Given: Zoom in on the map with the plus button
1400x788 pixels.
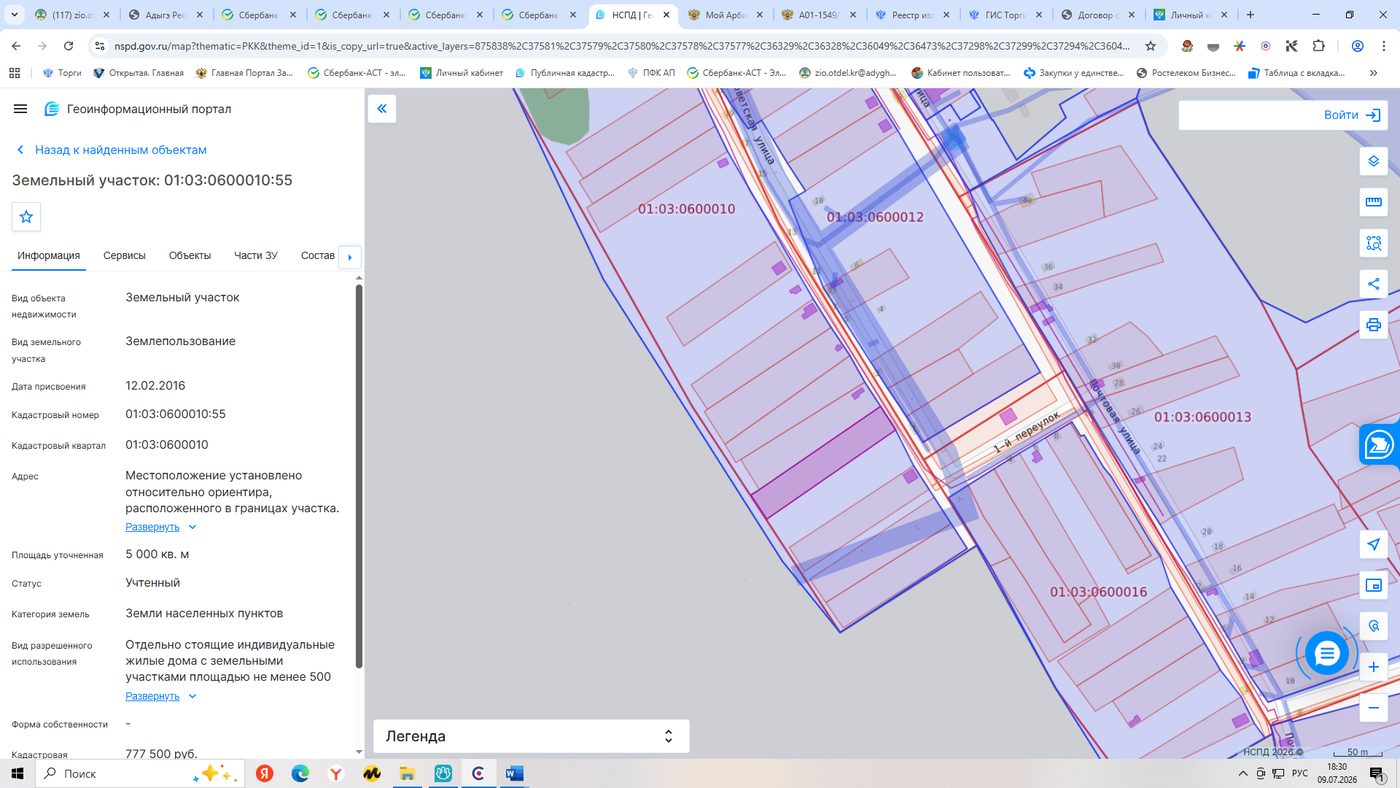Looking at the screenshot, I should click(1374, 667).
